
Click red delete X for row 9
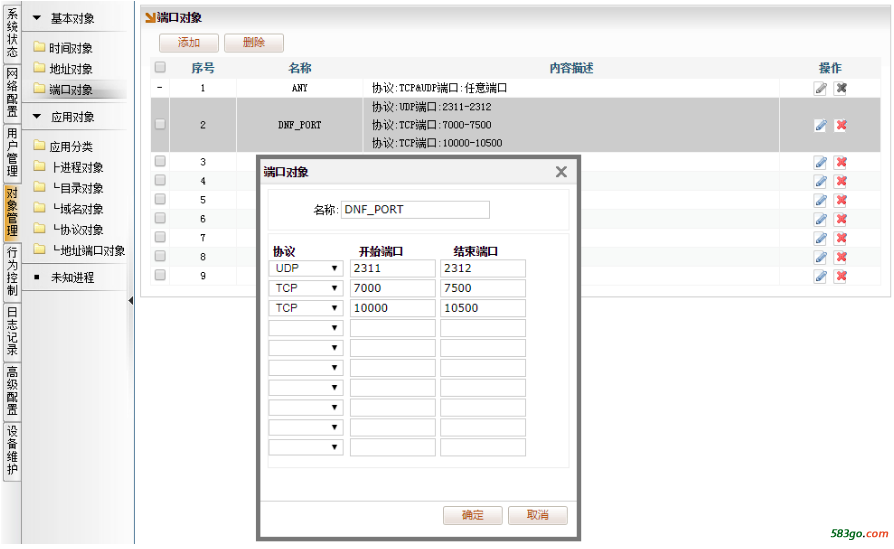point(840,276)
